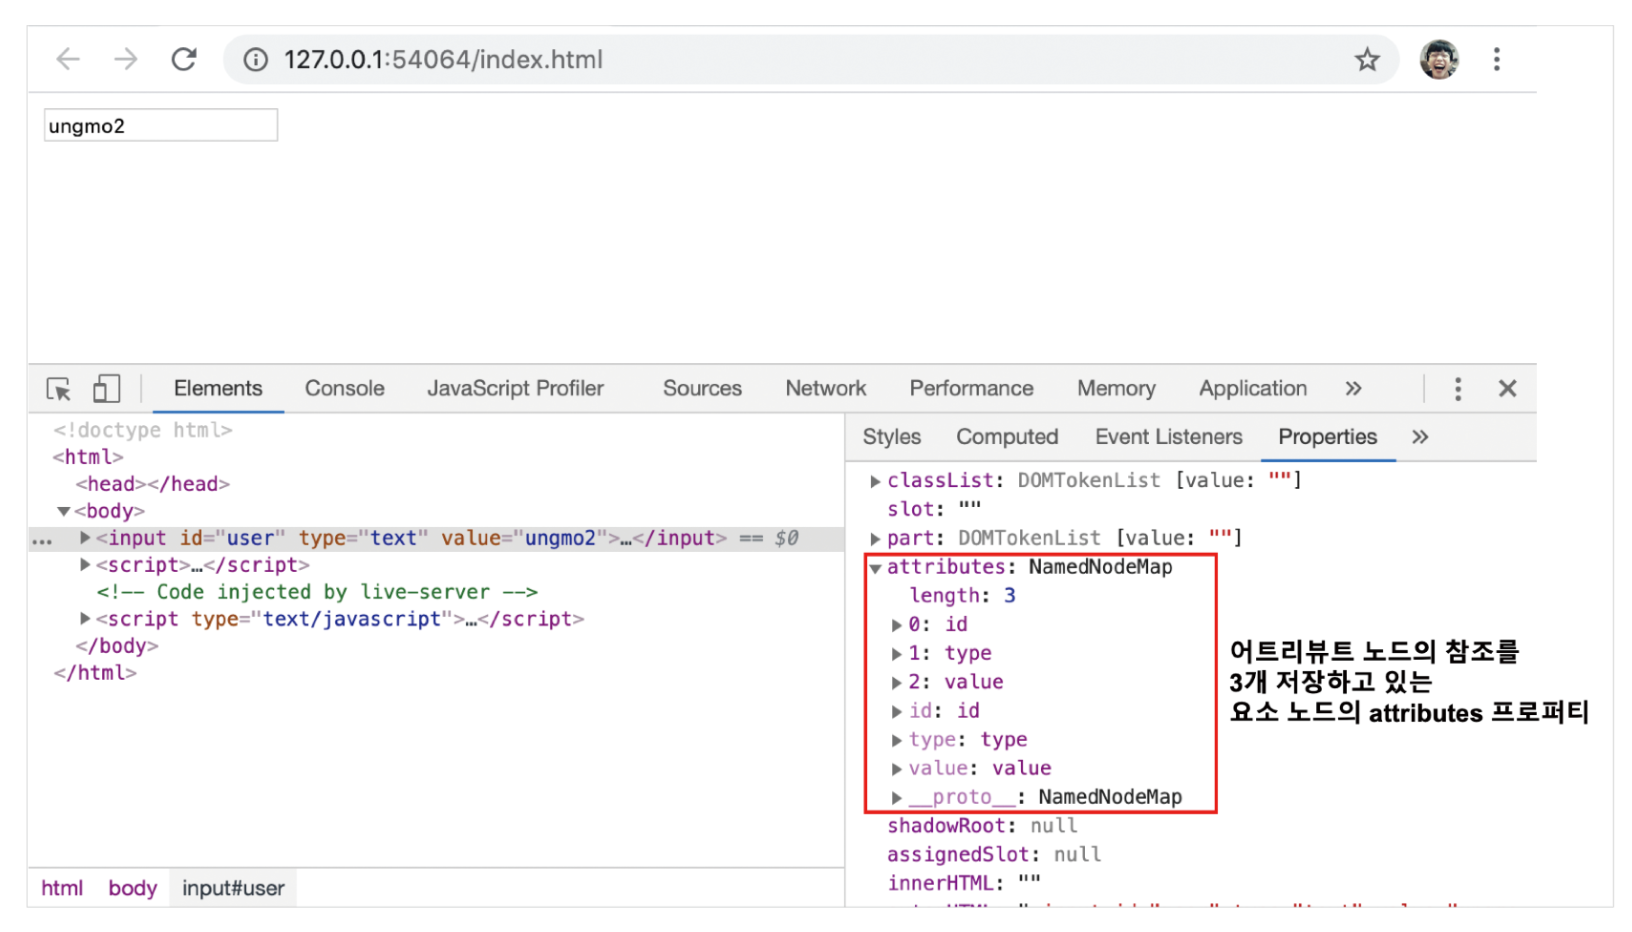The width and height of the screenshot is (1632, 932).
Task: Open DevTools customize three-dot menu
Action: [x=1457, y=389]
